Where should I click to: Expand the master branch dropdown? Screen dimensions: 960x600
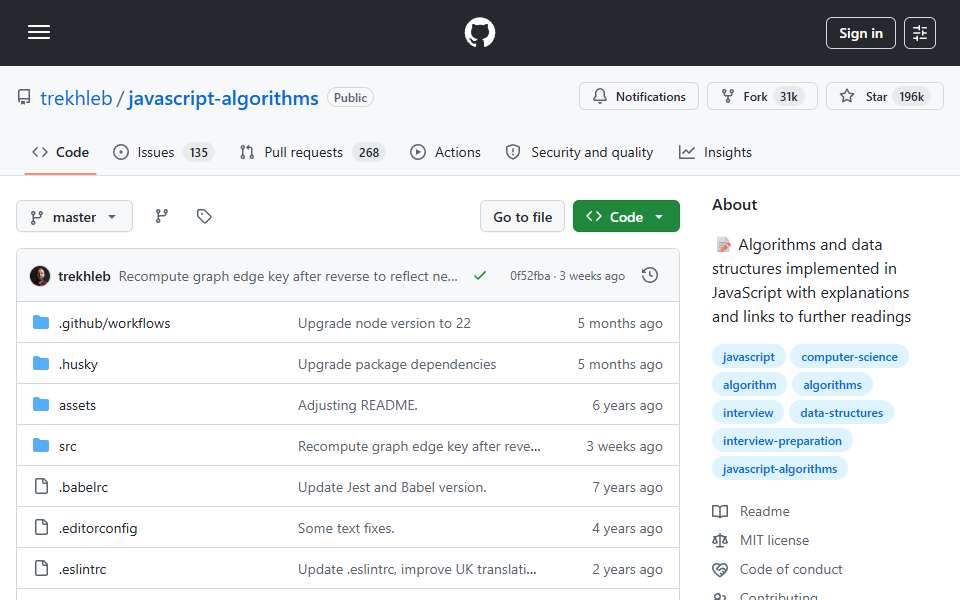(74, 217)
